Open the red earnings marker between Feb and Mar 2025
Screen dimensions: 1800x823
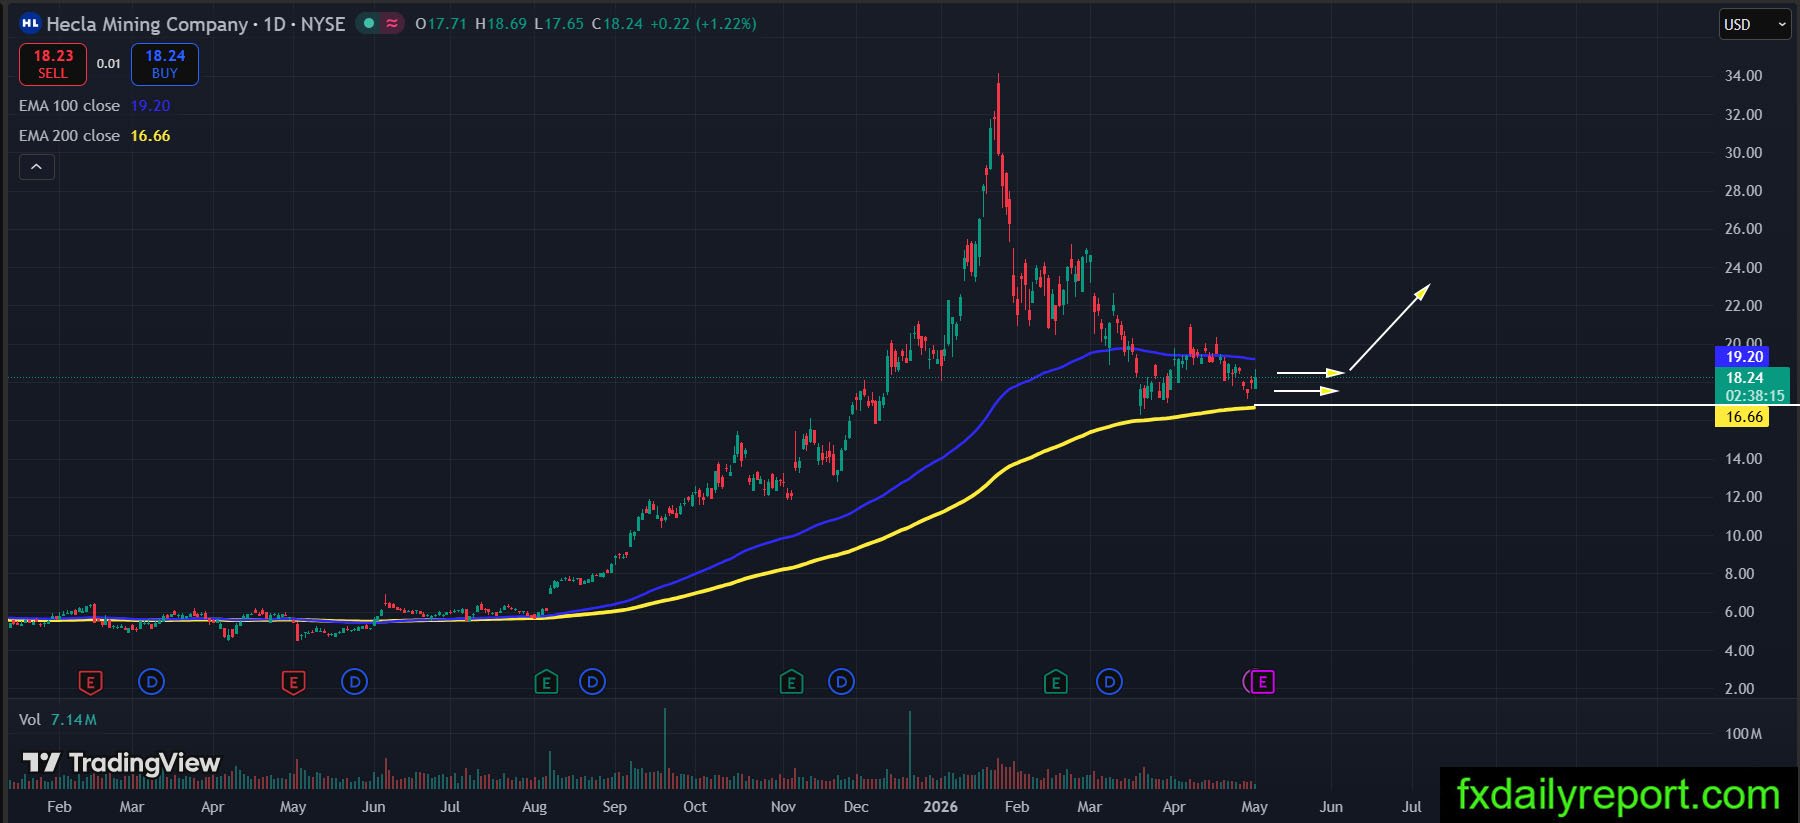click(90, 683)
